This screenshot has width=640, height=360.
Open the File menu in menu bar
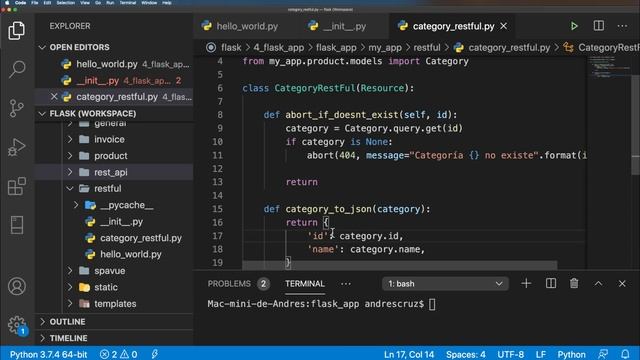[35, 3]
